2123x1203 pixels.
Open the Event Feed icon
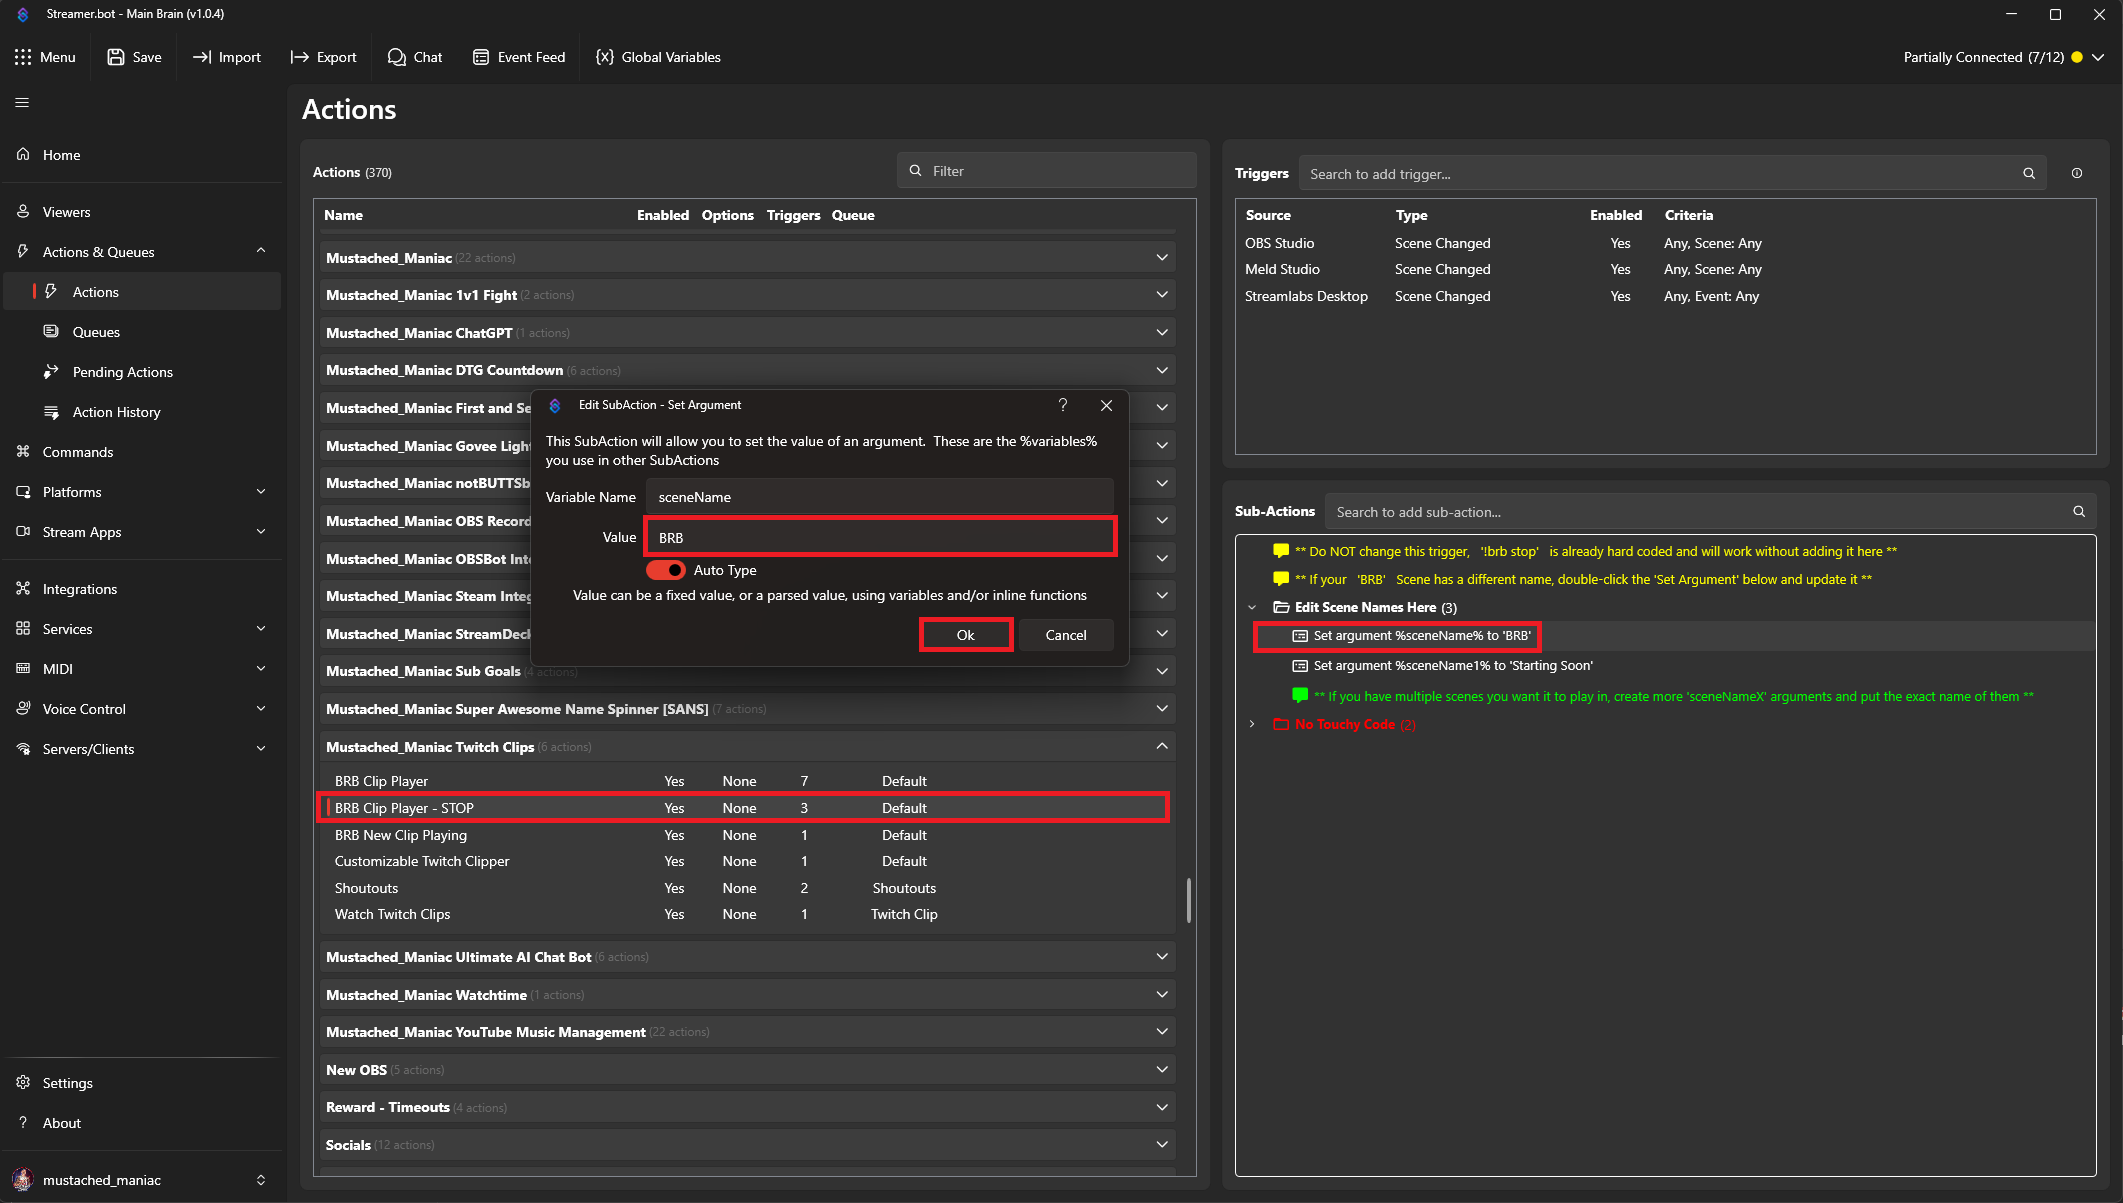pos(481,57)
